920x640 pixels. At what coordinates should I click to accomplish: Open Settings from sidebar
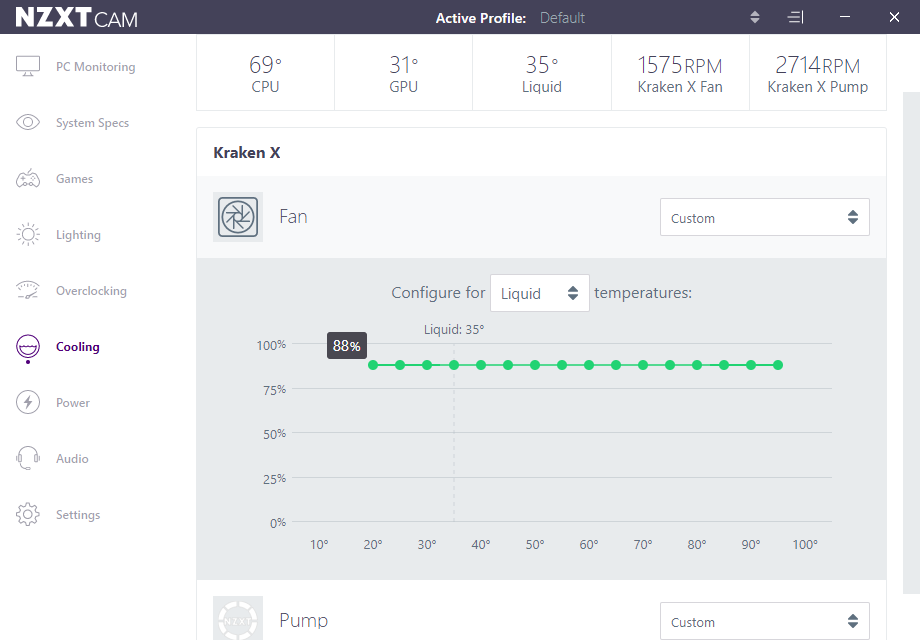pyautogui.click(x=78, y=515)
